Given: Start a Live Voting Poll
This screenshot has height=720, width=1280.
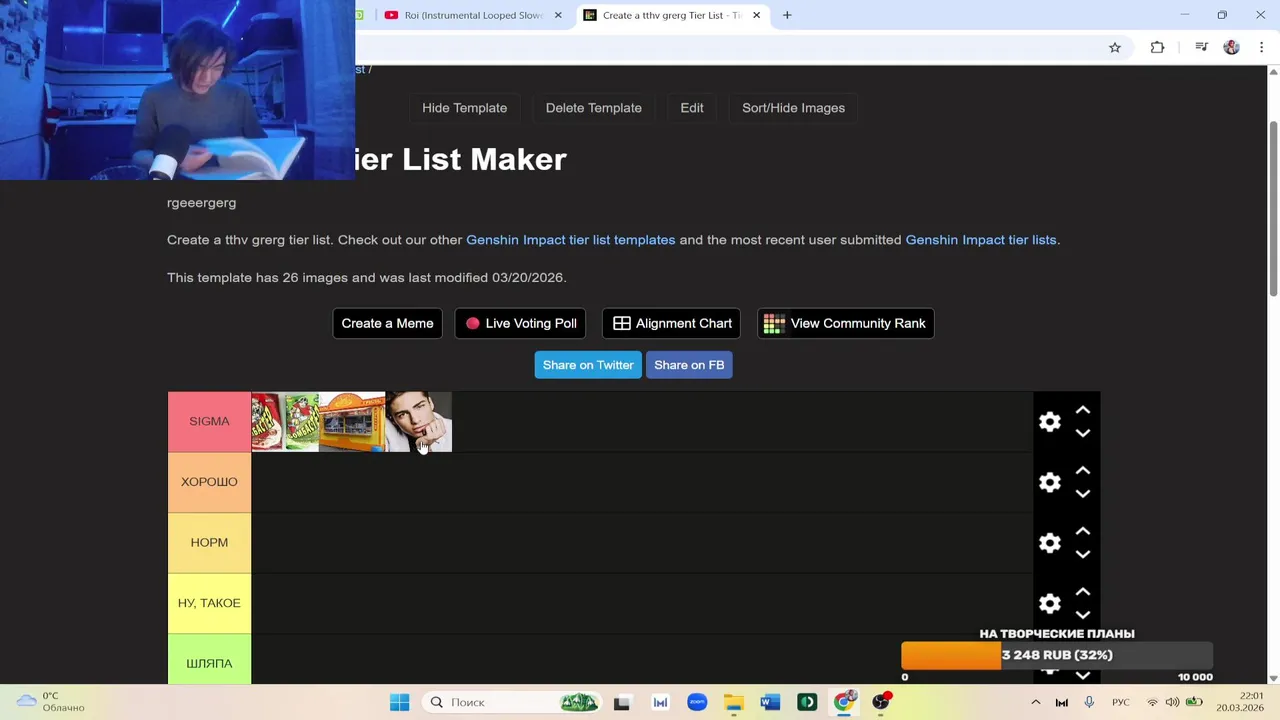Looking at the screenshot, I should tap(521, 323).
